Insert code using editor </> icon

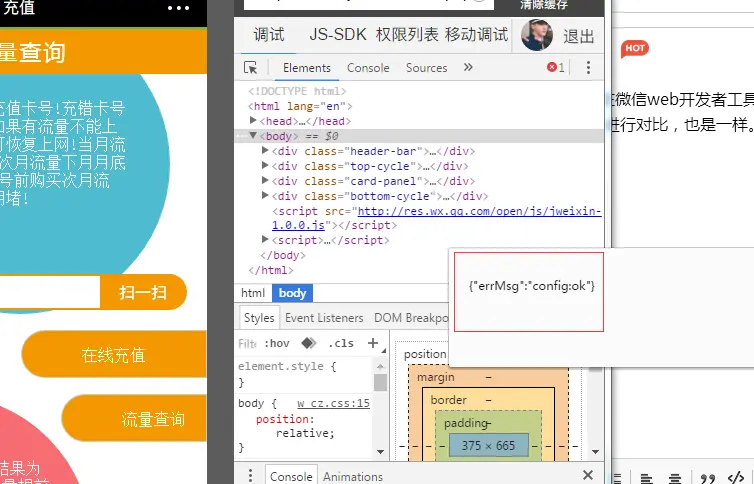(736, 478)
